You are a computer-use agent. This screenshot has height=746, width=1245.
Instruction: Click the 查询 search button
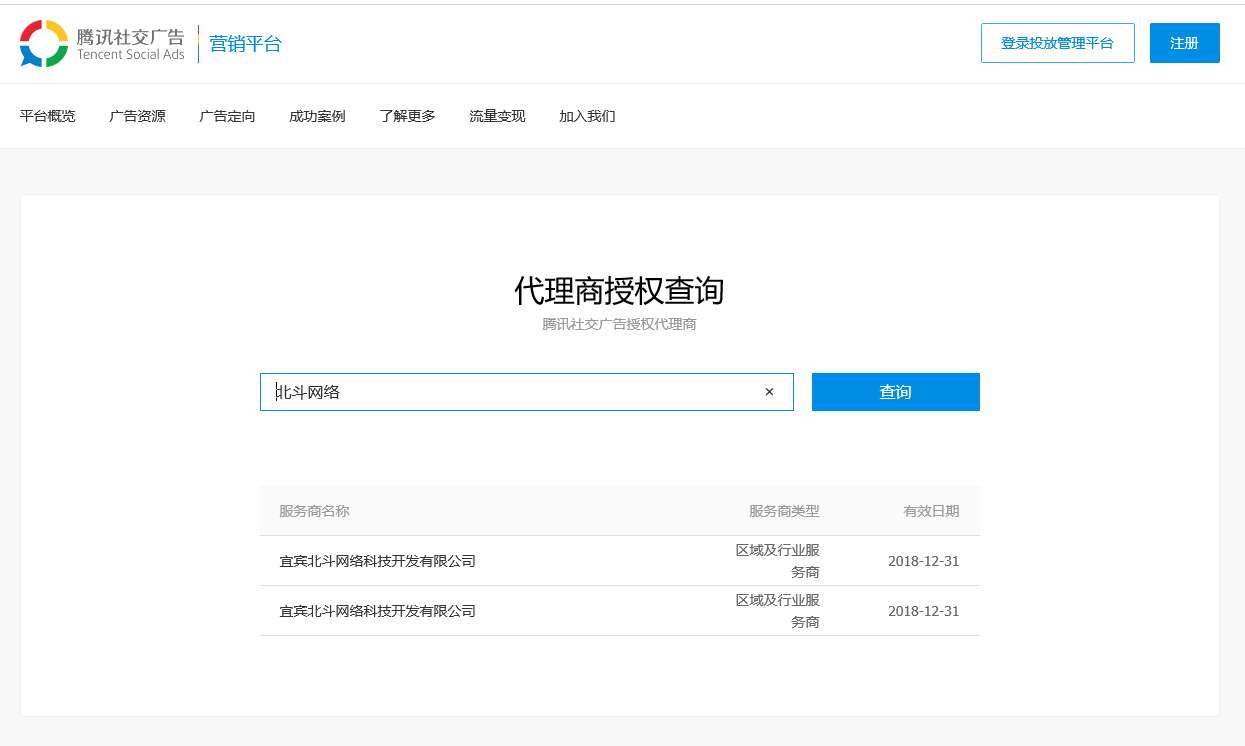(x=895, y=391)
